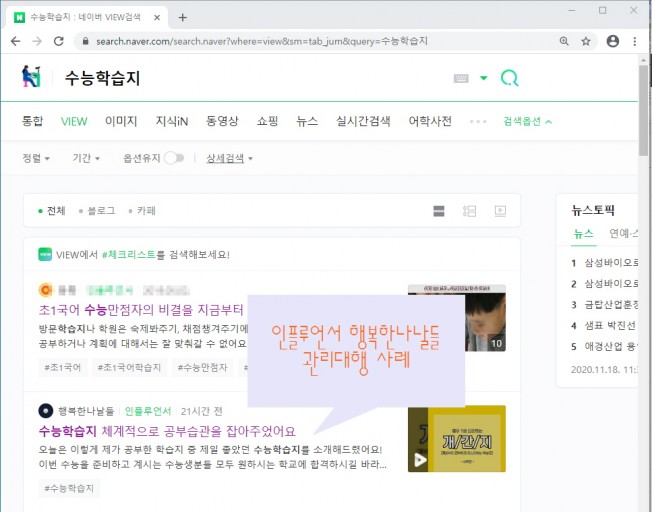Select the VIEW tab

coord(74,121)
